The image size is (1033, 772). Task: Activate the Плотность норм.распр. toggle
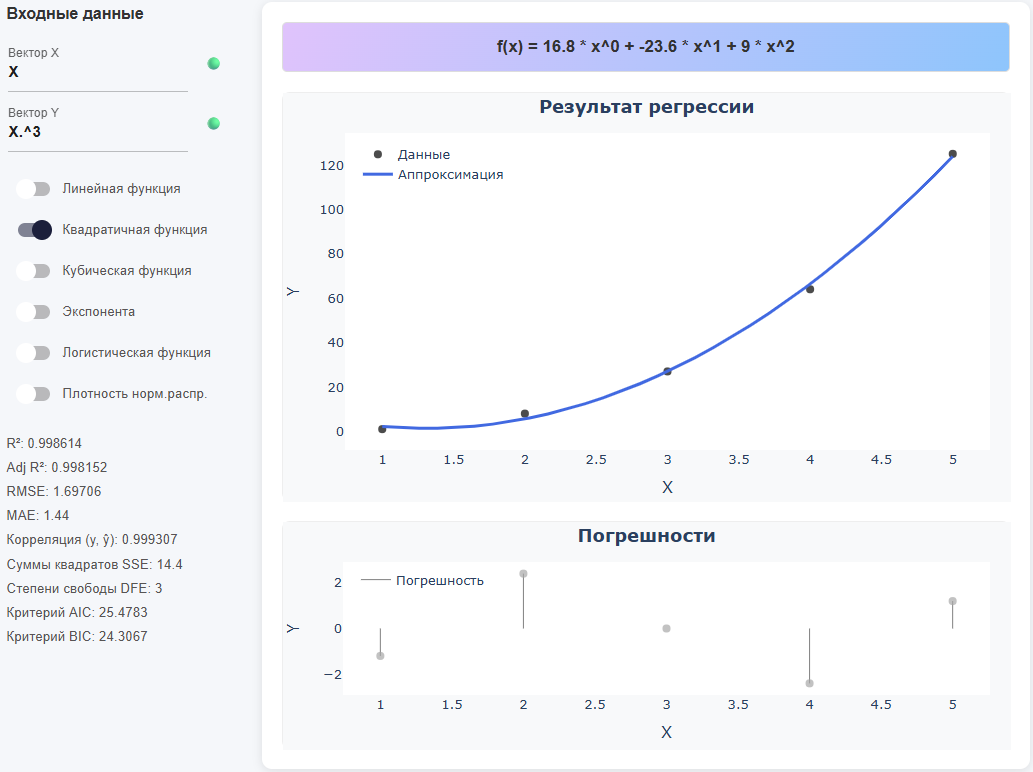(x=34, y=393)
